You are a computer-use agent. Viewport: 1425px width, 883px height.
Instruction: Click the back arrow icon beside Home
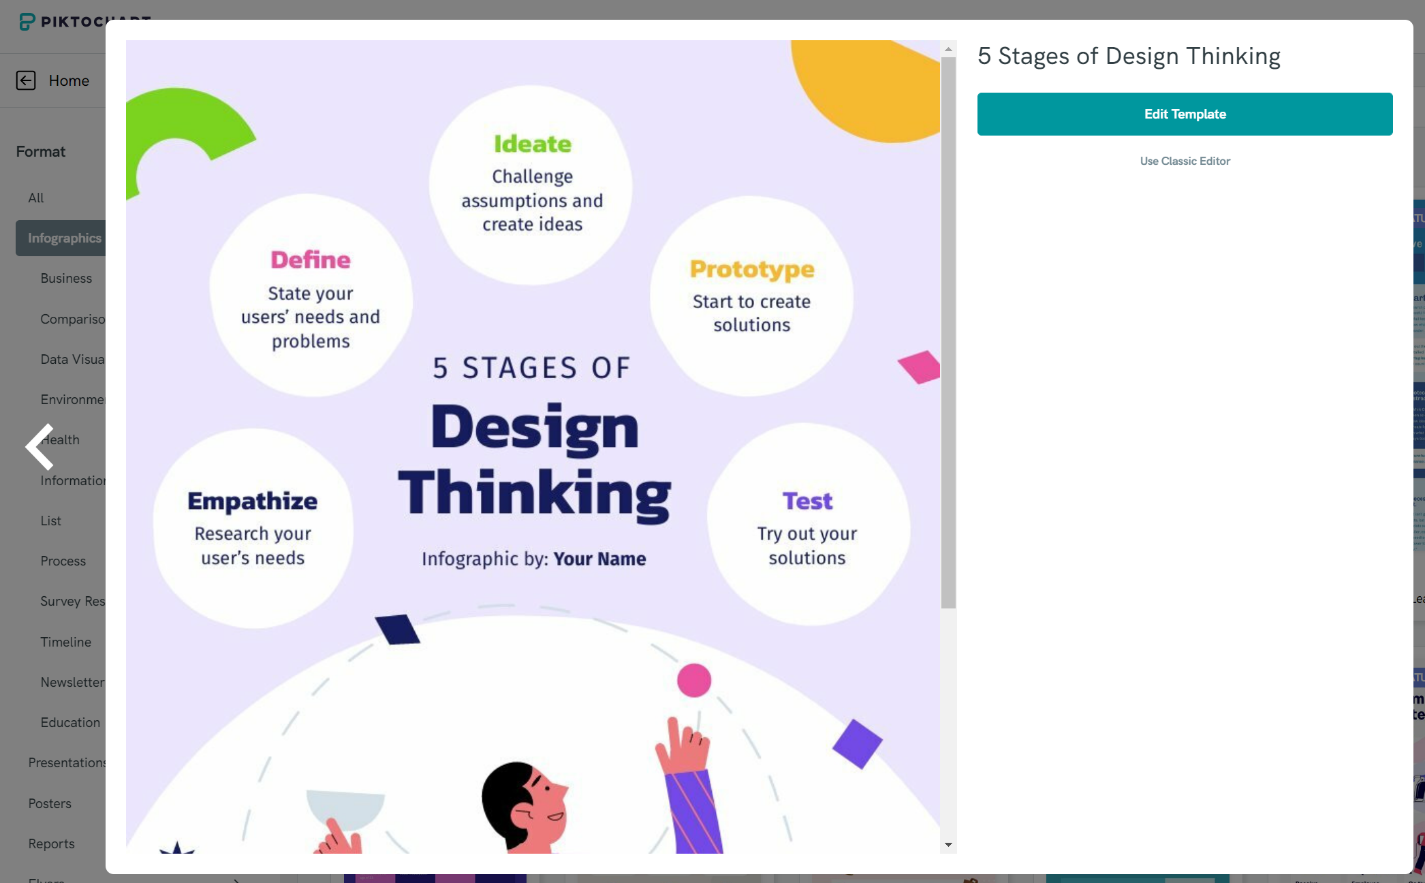(26, 81)
